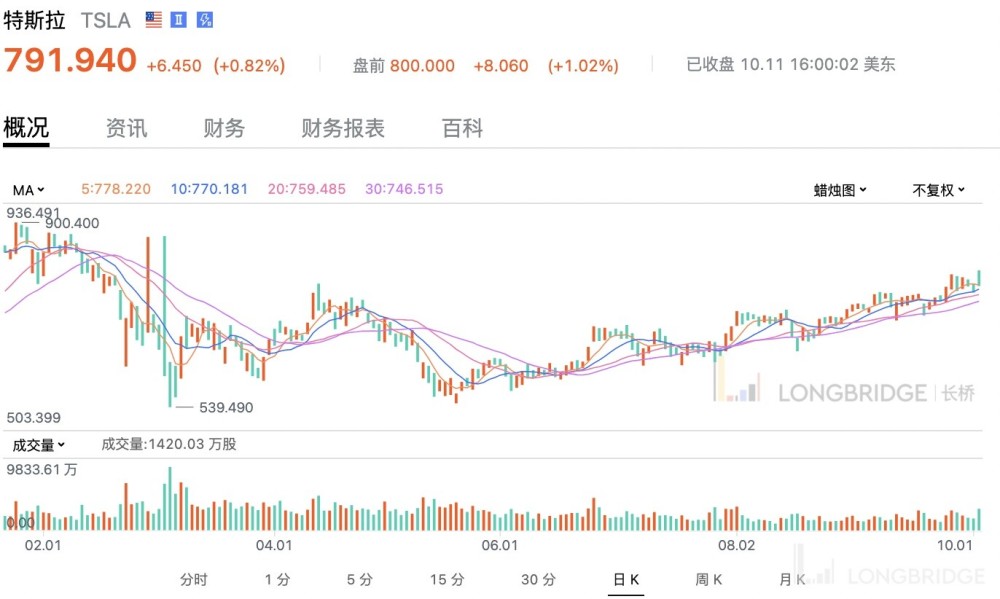This screenshot has height=599, width=1000.
Task: Switch to 周K weekly candles
Action: (x=709, y=579)
